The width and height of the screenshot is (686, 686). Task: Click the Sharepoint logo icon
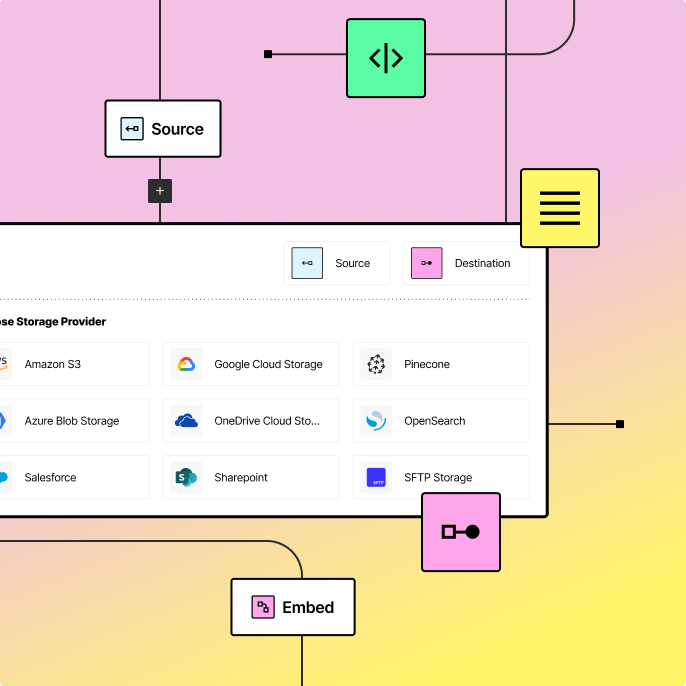[x=186, y=478]
